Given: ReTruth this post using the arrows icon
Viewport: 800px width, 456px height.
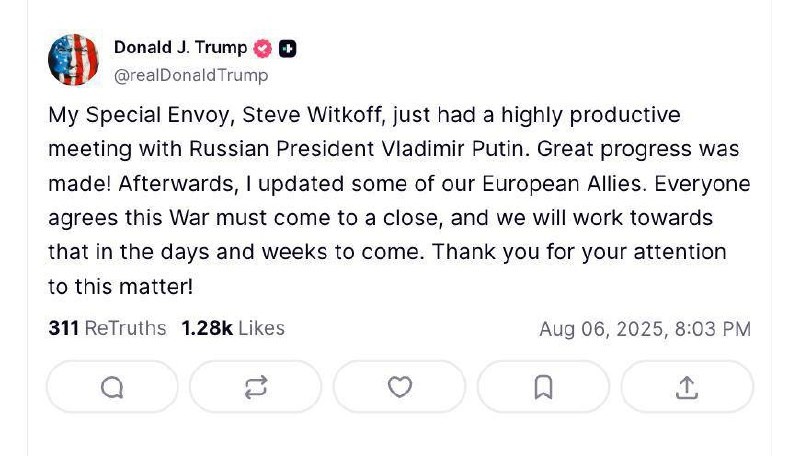Looking at the screenshot, I should [x=256, y=387].
